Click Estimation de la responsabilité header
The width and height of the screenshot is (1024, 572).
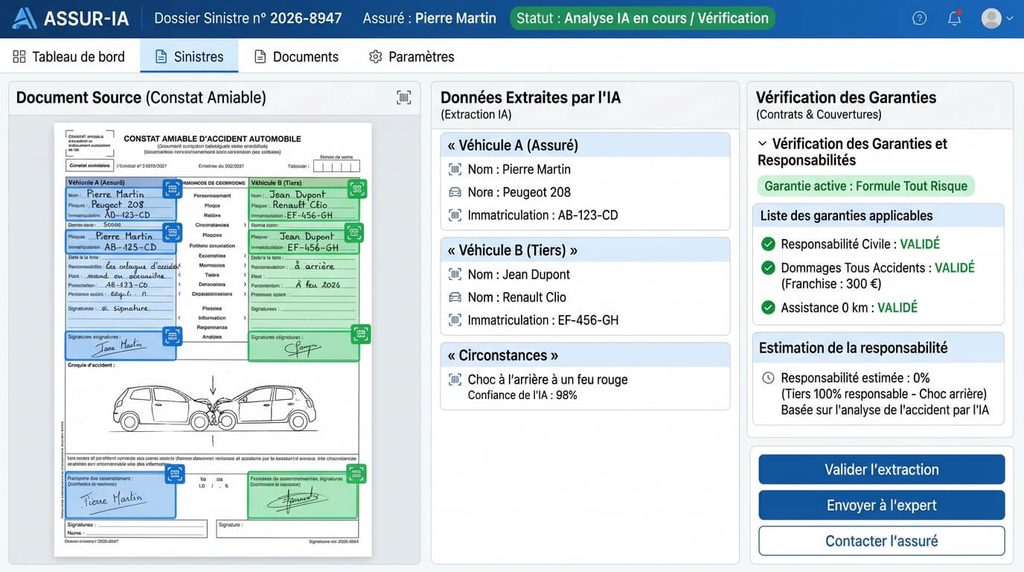(x=878, y=348)
